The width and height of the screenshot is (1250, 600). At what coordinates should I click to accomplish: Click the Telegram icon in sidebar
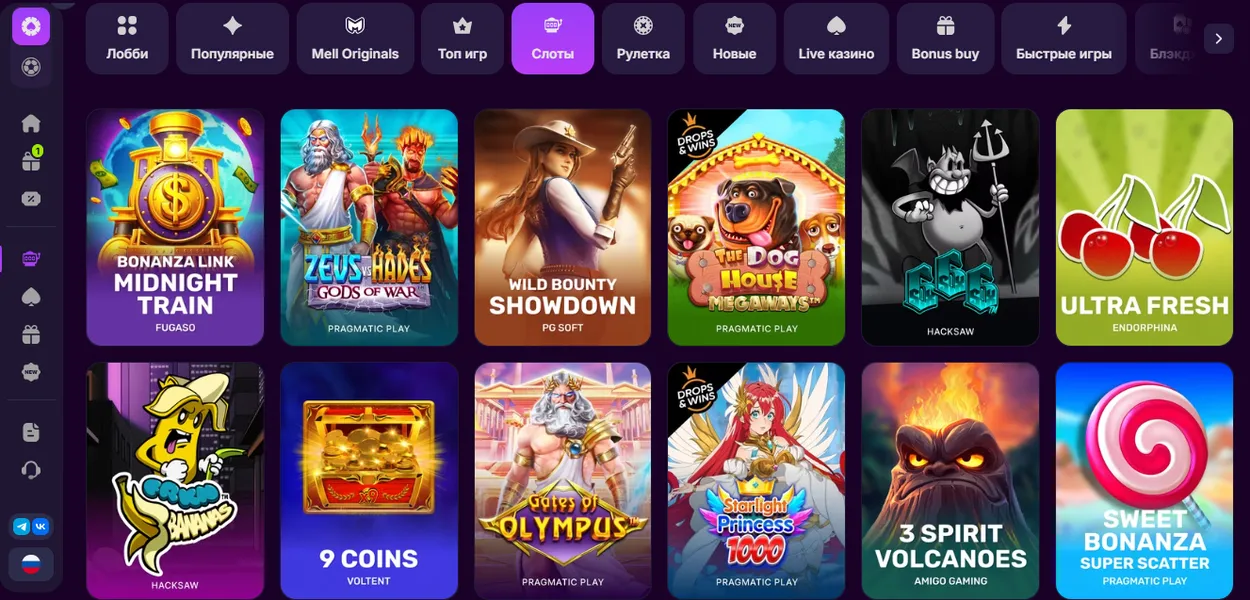[x=21, y=526]
